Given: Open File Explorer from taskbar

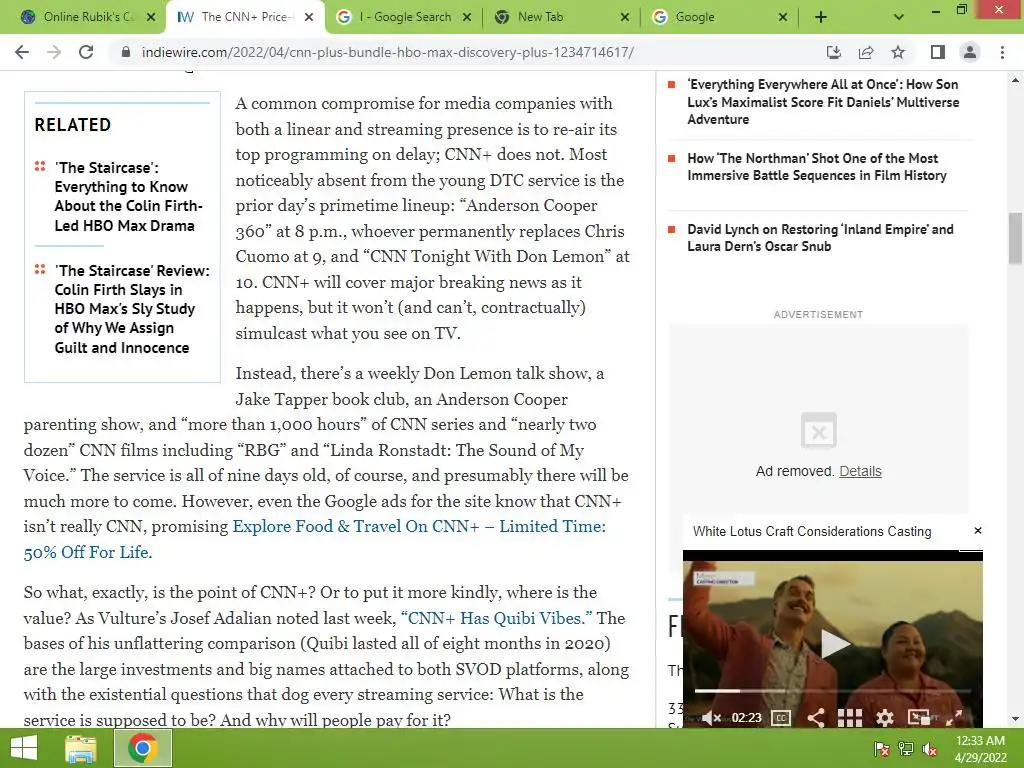Looking at the screenshot, I should point(81,748).
